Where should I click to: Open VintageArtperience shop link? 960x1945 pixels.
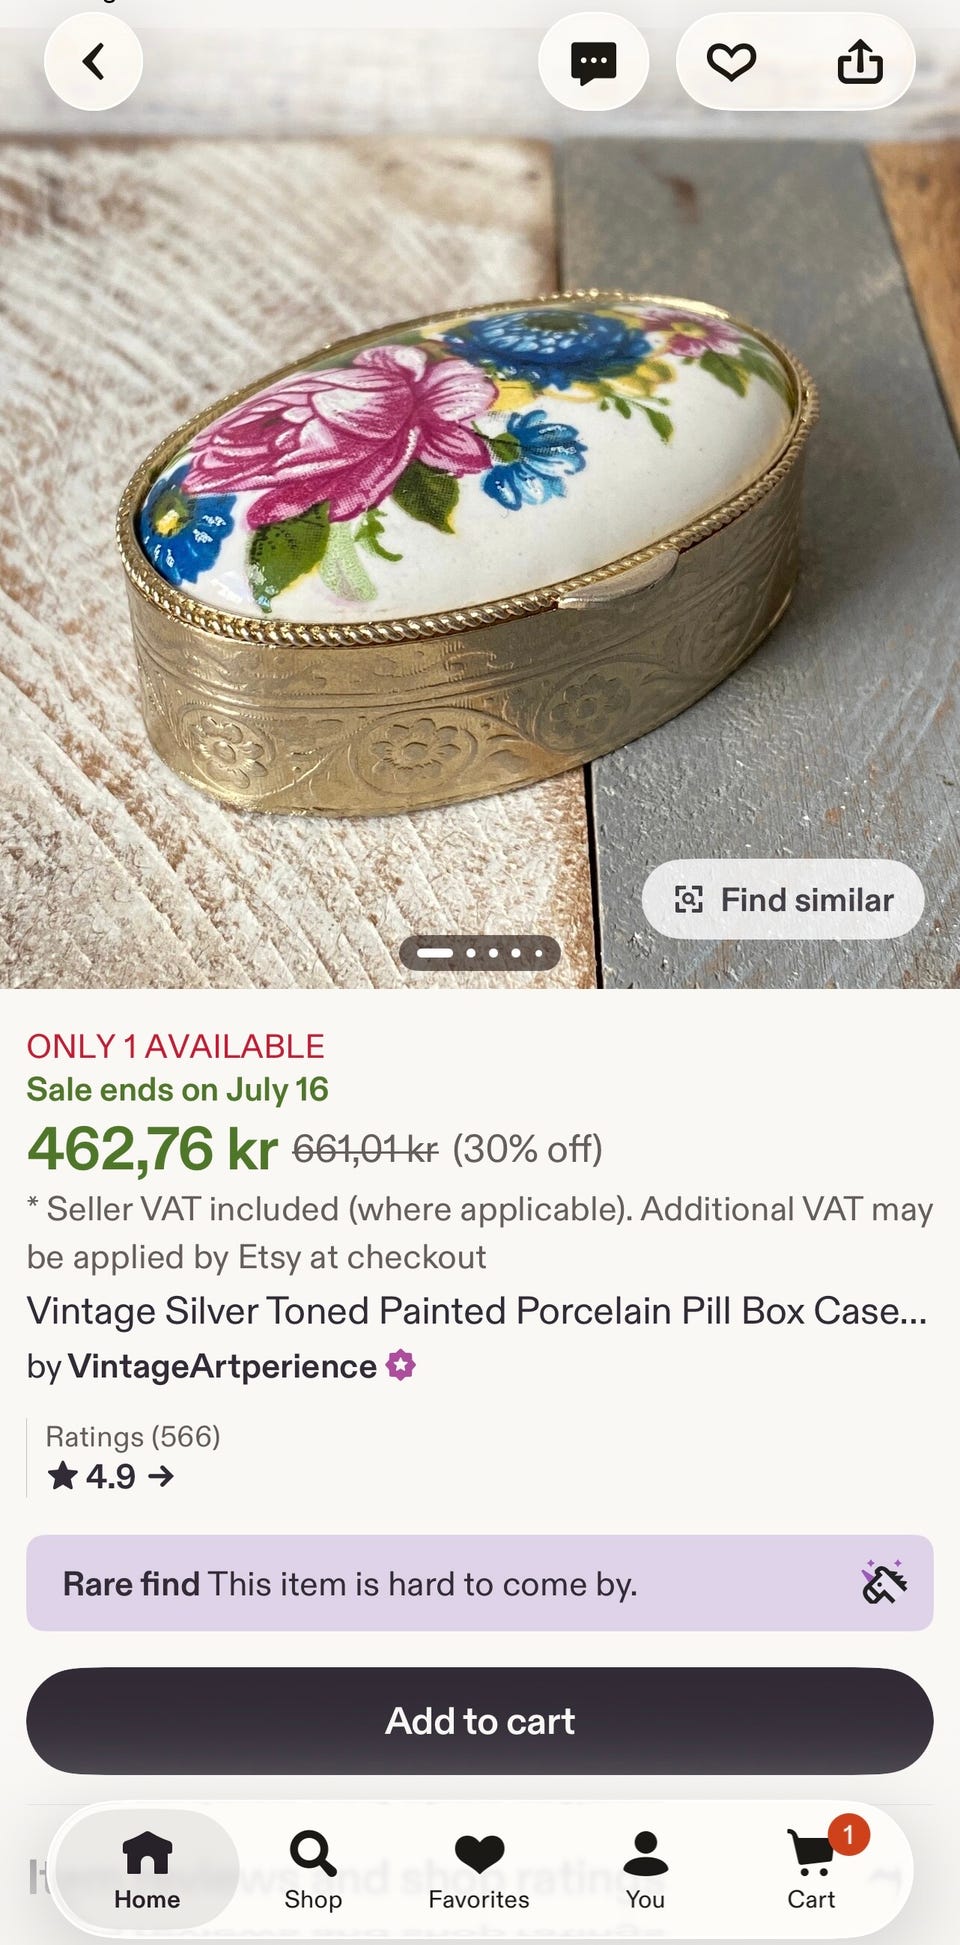[x=222, y=1366]
